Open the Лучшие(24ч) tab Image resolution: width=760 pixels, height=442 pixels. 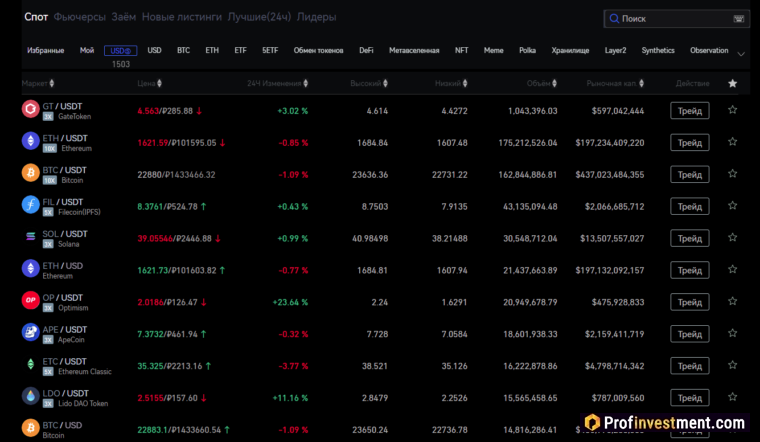click(259, 17)
